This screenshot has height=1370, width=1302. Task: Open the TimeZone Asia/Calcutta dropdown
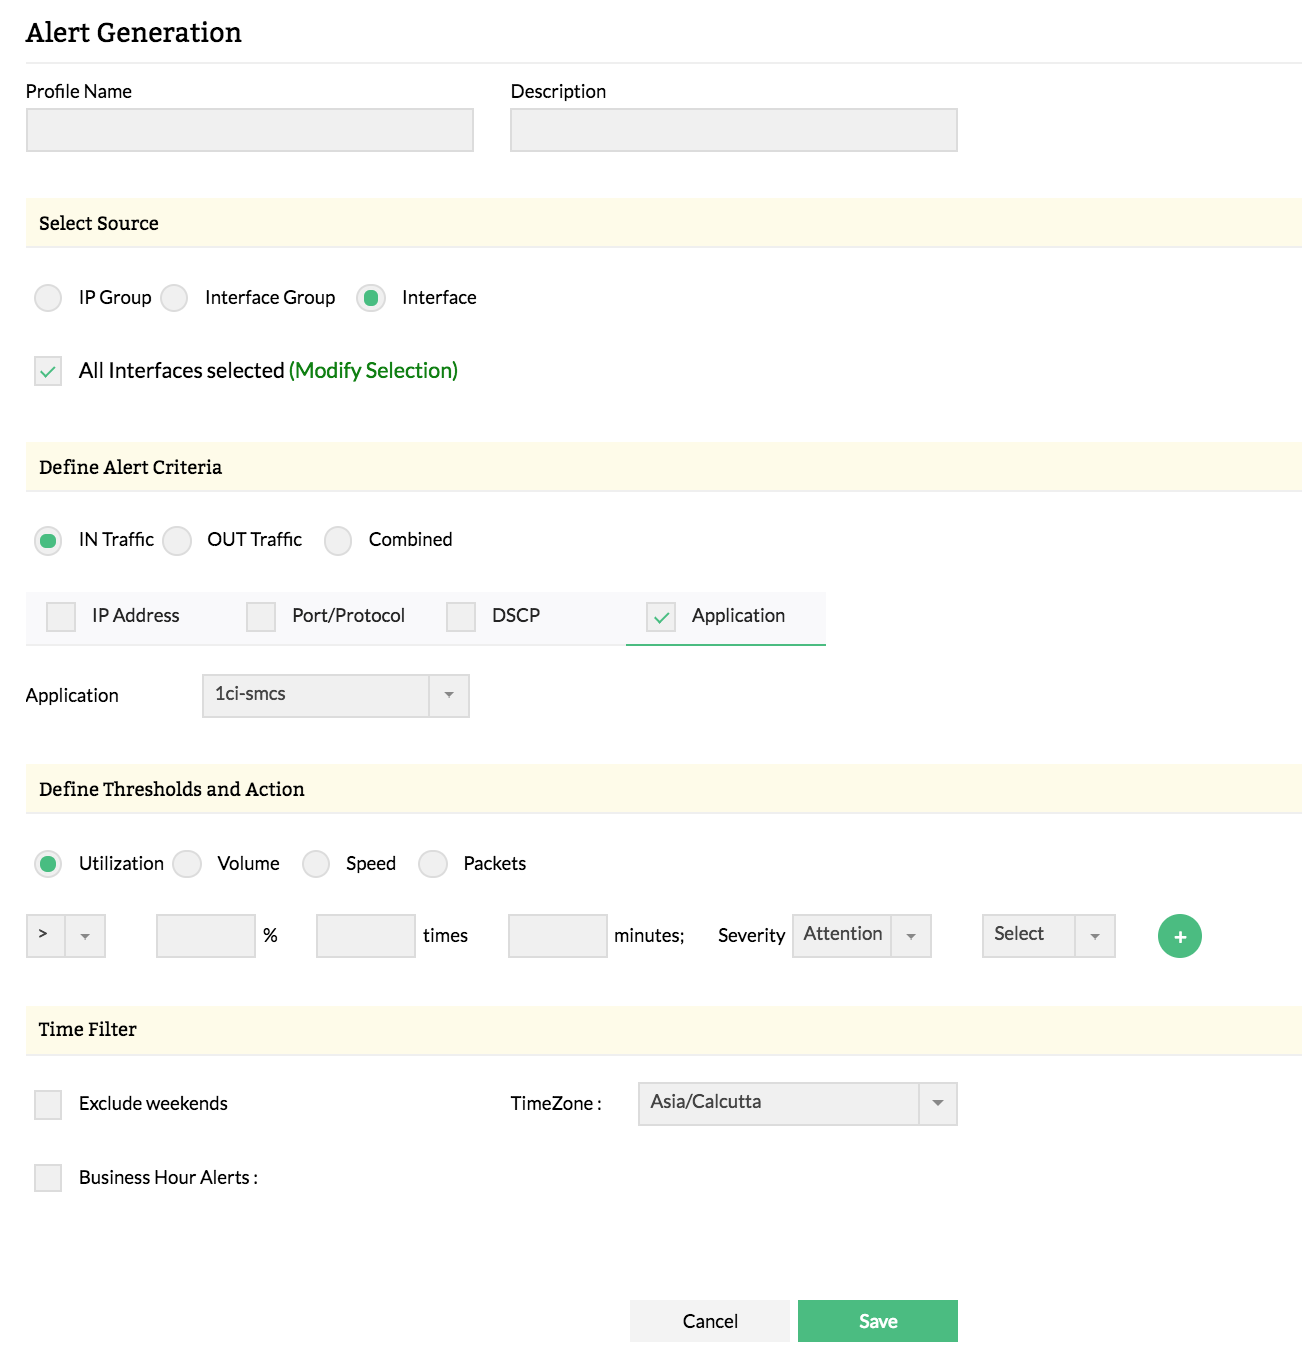[797, 1104]
